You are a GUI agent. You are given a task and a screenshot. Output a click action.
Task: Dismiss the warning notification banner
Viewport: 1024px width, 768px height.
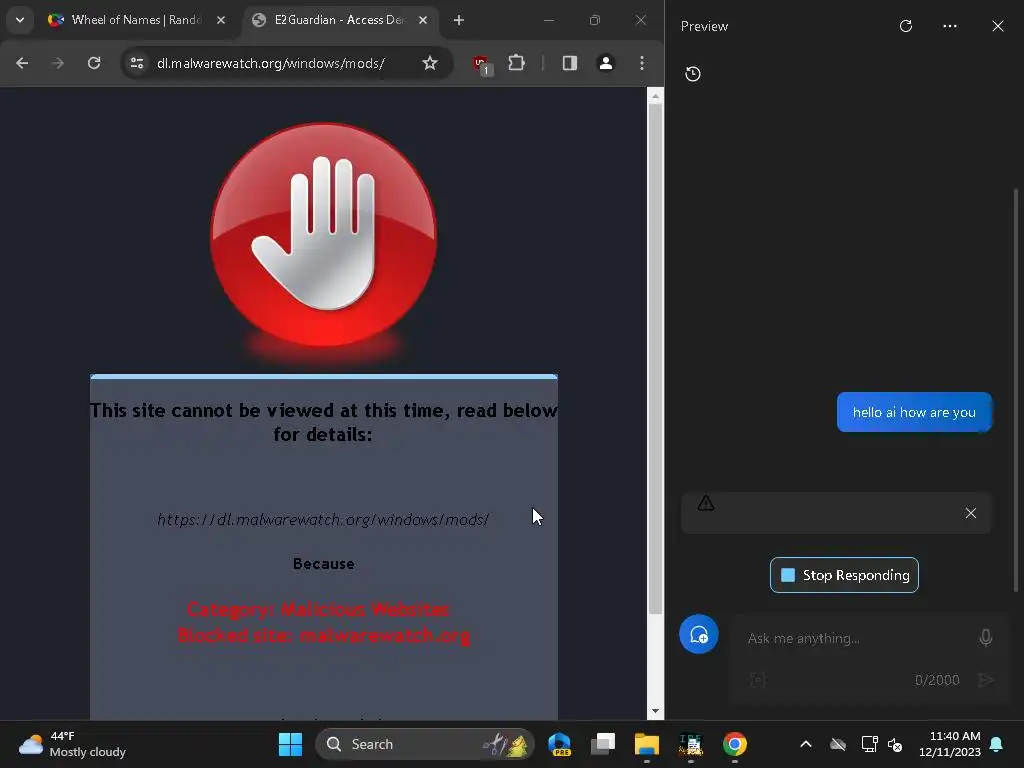coord(971,513)
